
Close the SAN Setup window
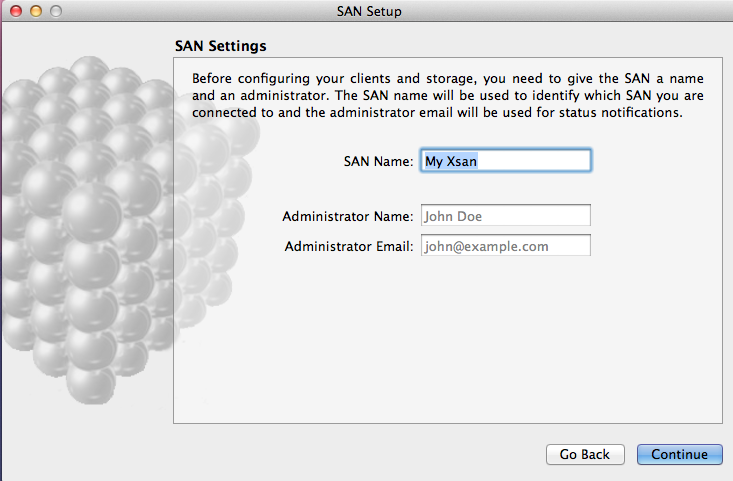click(x=16, y=11)
